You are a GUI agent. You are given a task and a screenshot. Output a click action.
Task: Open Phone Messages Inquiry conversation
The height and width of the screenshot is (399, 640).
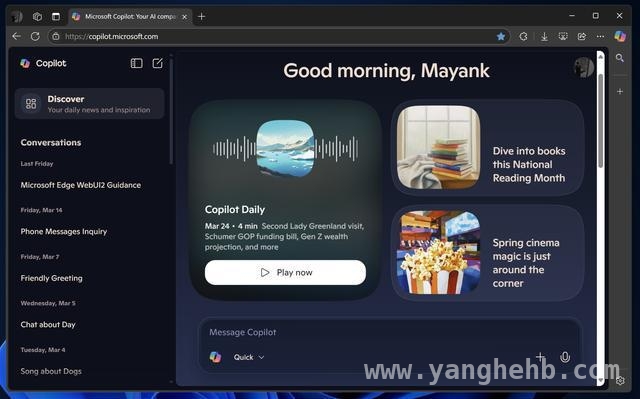tap(64, 232)
